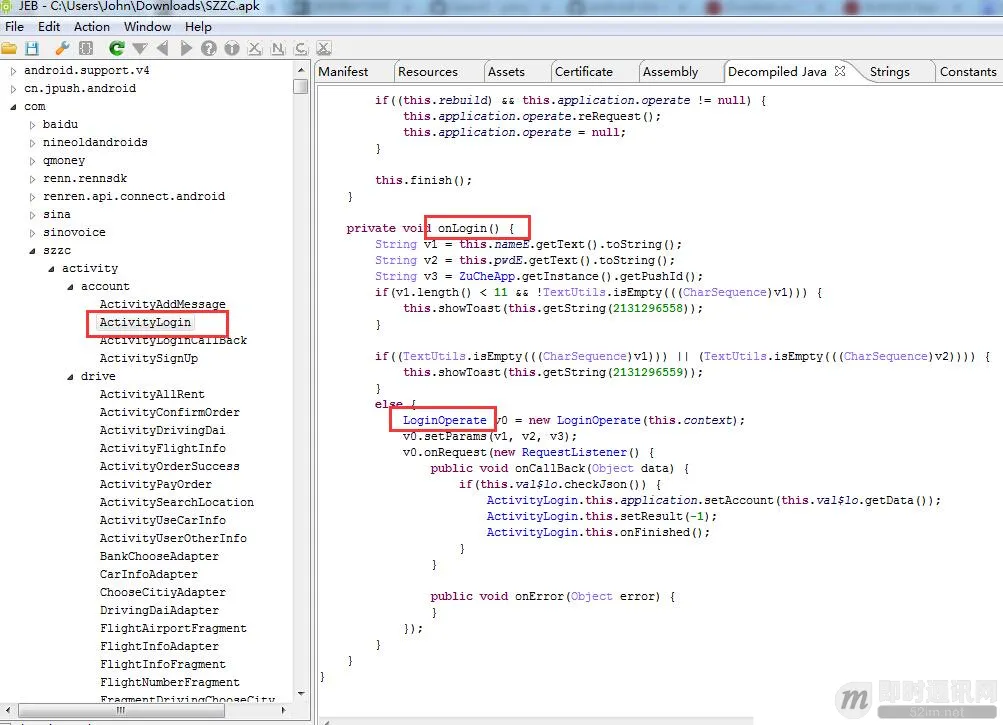The width and height of the screenshot is (1003, 725).
Task: Click the question mark toolbar icon
Action: 209,48
